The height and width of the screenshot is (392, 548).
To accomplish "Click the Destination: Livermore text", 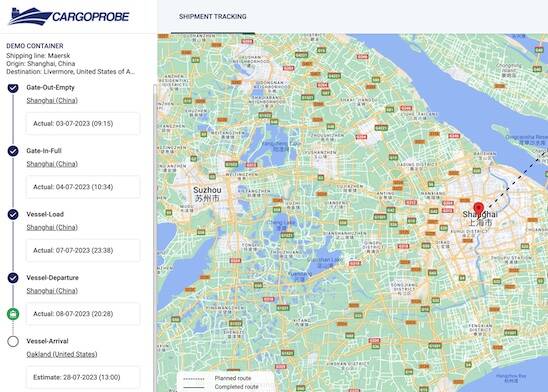I will pos(70,72).
